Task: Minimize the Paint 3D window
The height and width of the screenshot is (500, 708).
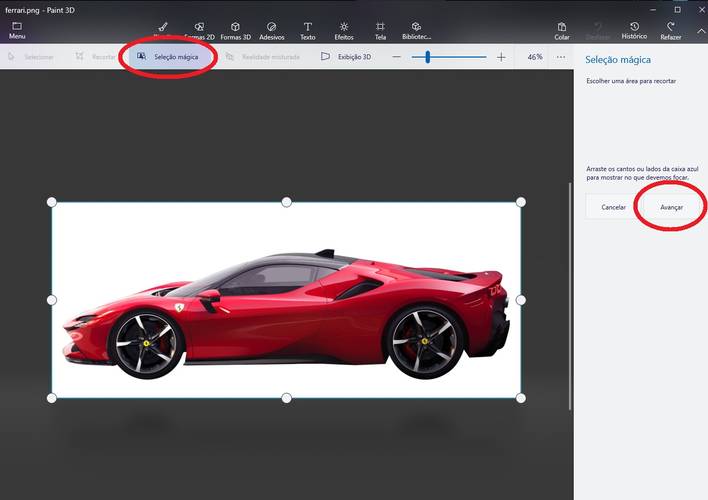Action: 653,9
